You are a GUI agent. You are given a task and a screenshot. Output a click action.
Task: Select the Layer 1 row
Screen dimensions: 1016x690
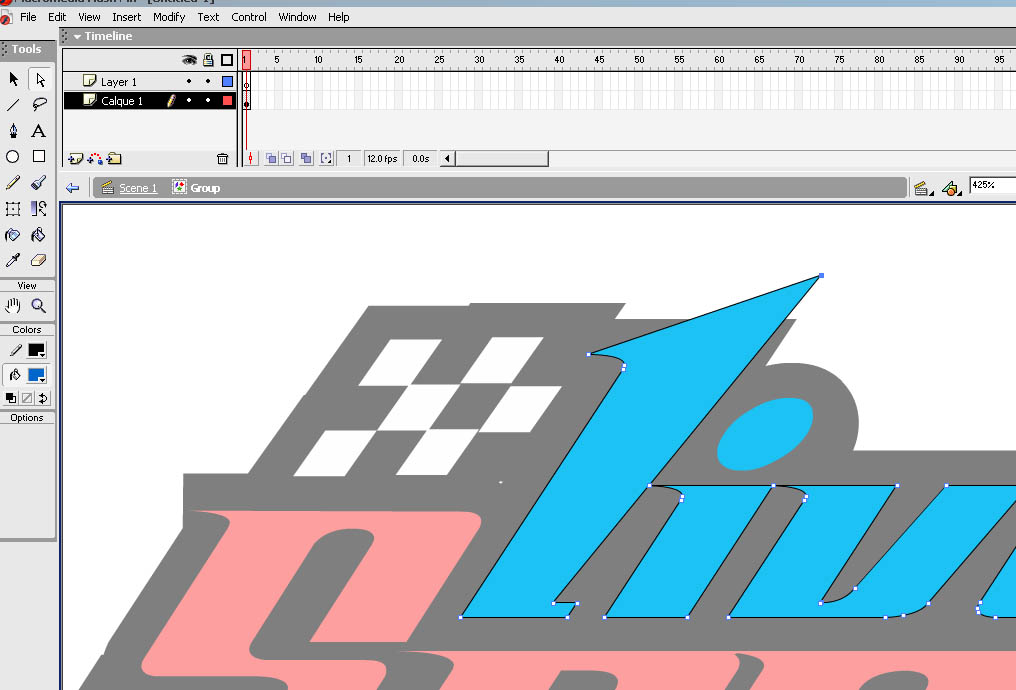pyautogui.click(x=149, y=82)
